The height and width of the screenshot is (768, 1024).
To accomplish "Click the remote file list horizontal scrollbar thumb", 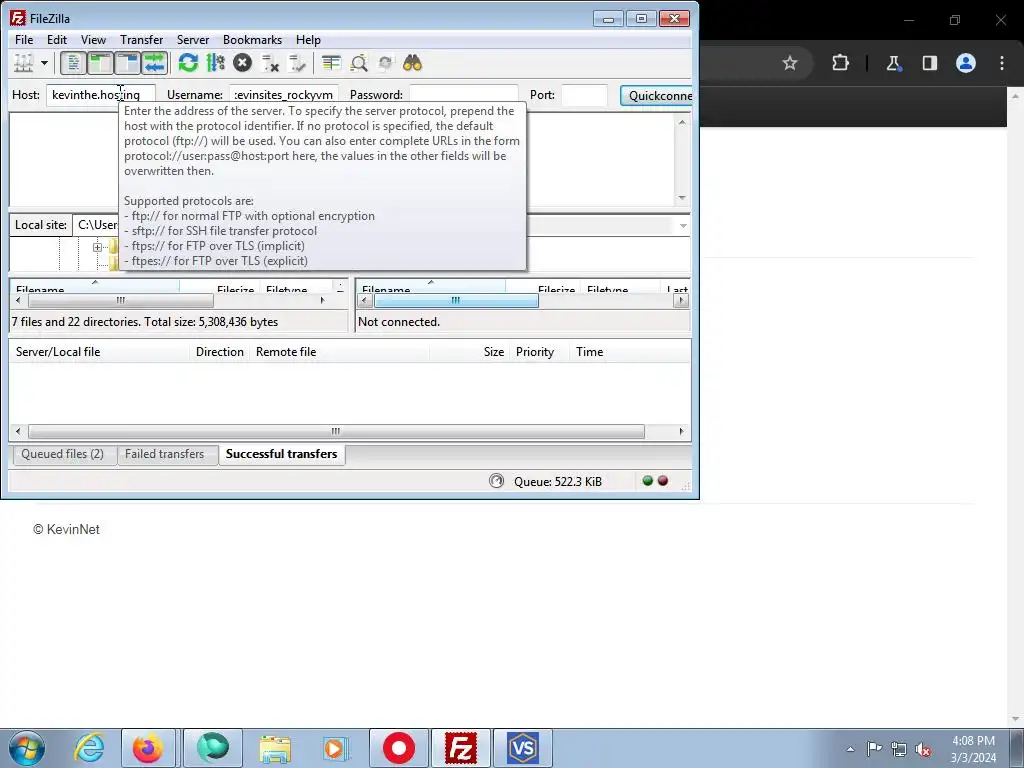I will 456,300.
